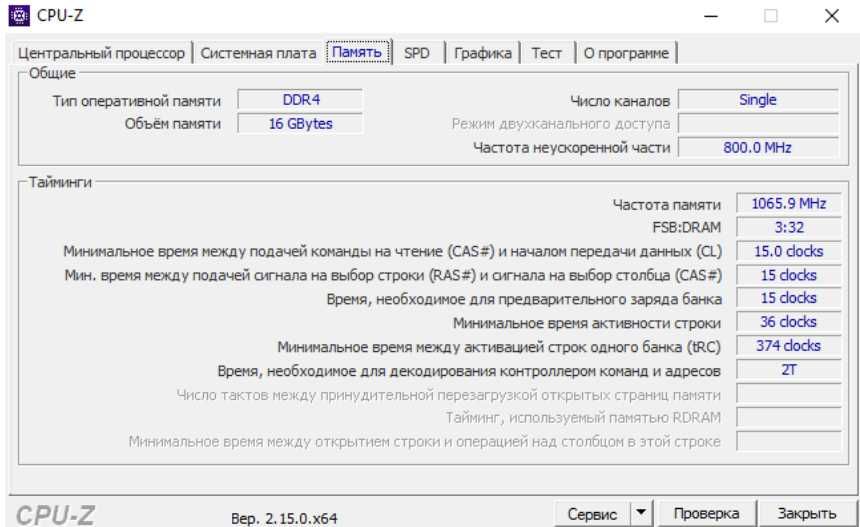Viewport: 860px width, 527px height.
Task: Click the DDR4 memory type field
Action: (301, 100)
